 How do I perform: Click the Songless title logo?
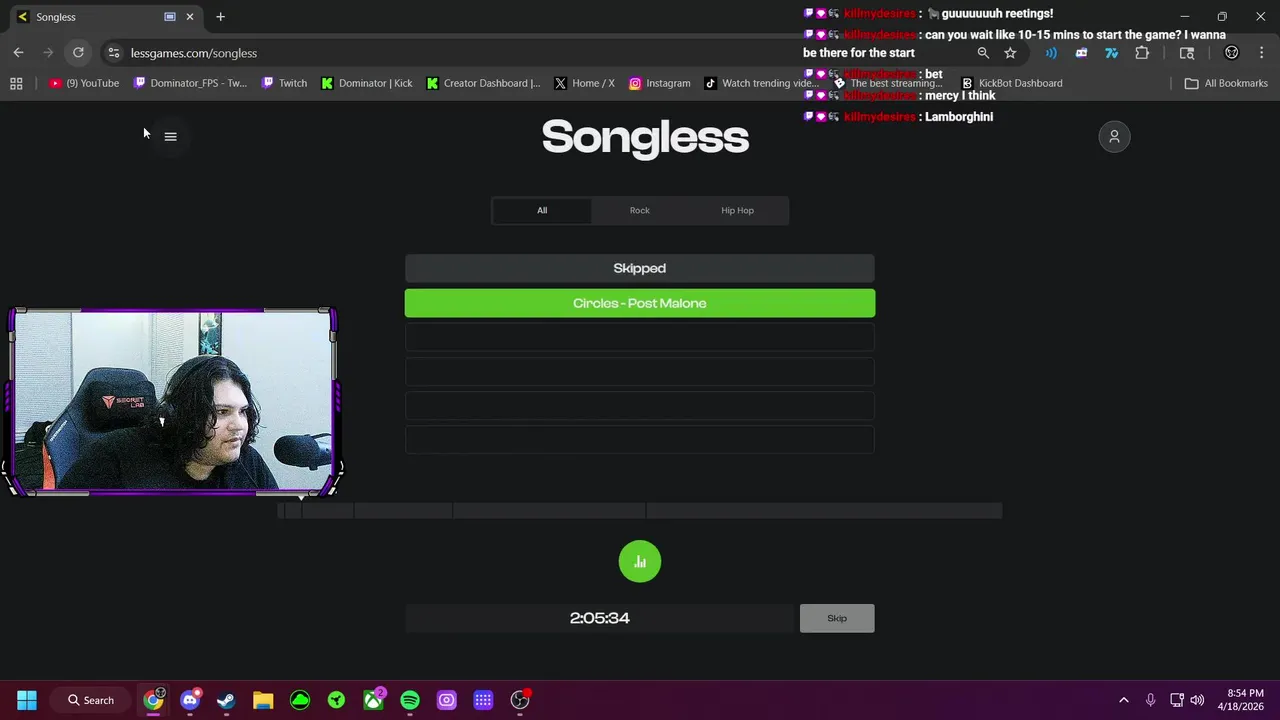645,138
